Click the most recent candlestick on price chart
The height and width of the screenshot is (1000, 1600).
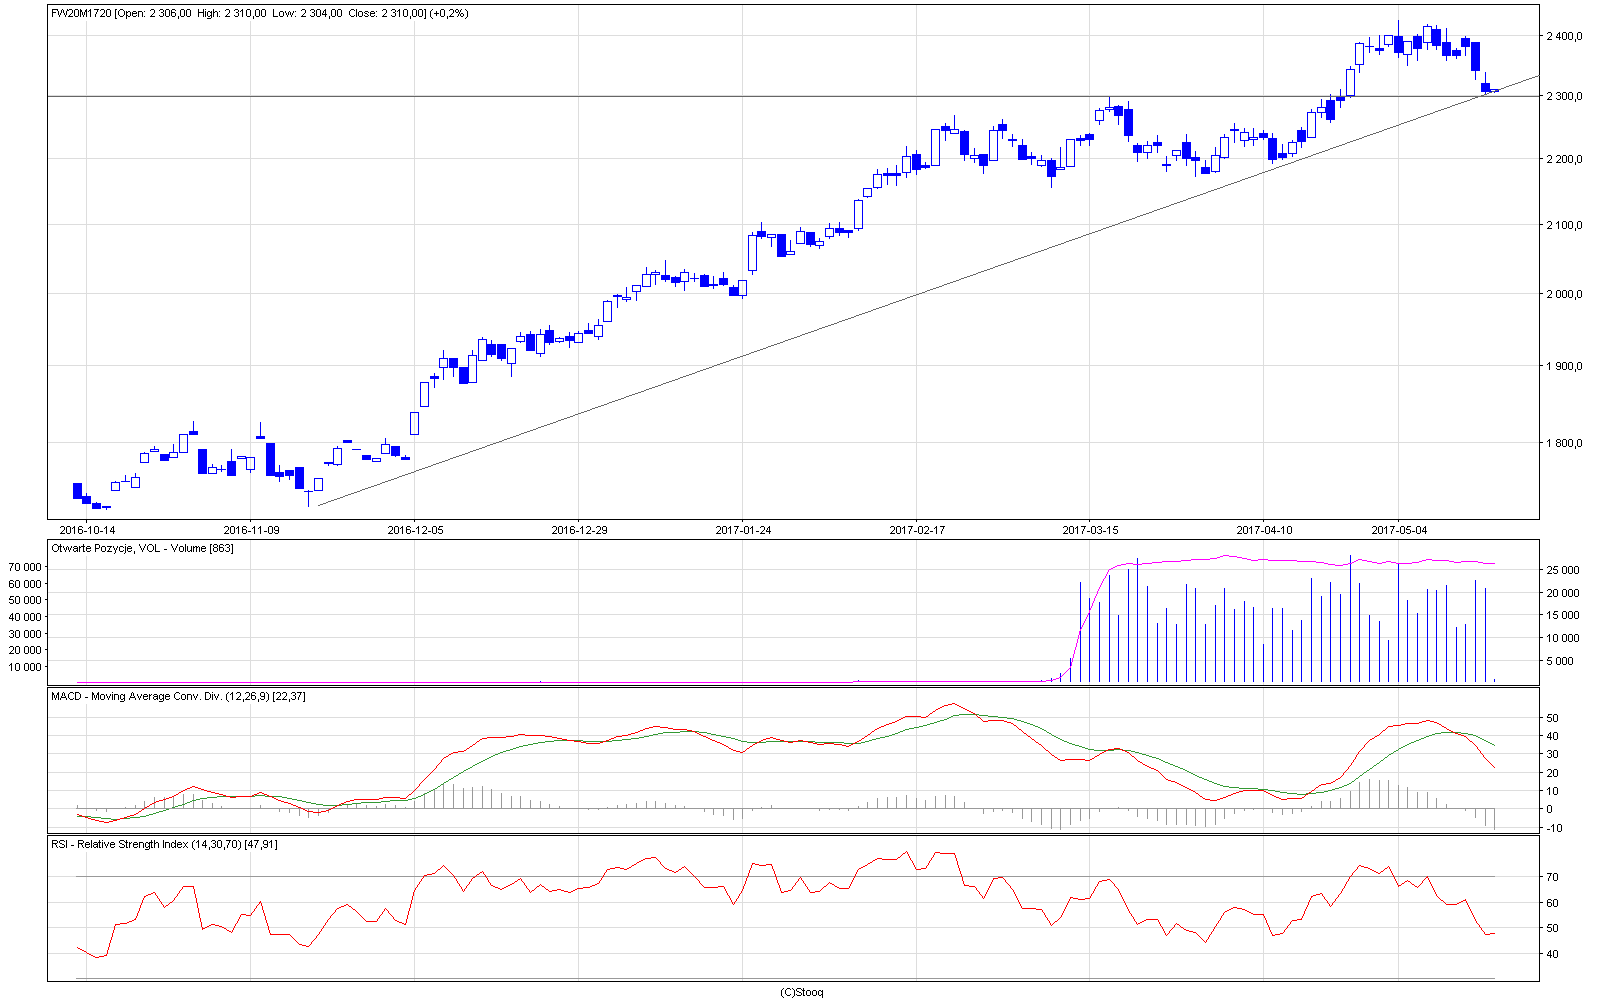coord(1495,90)
